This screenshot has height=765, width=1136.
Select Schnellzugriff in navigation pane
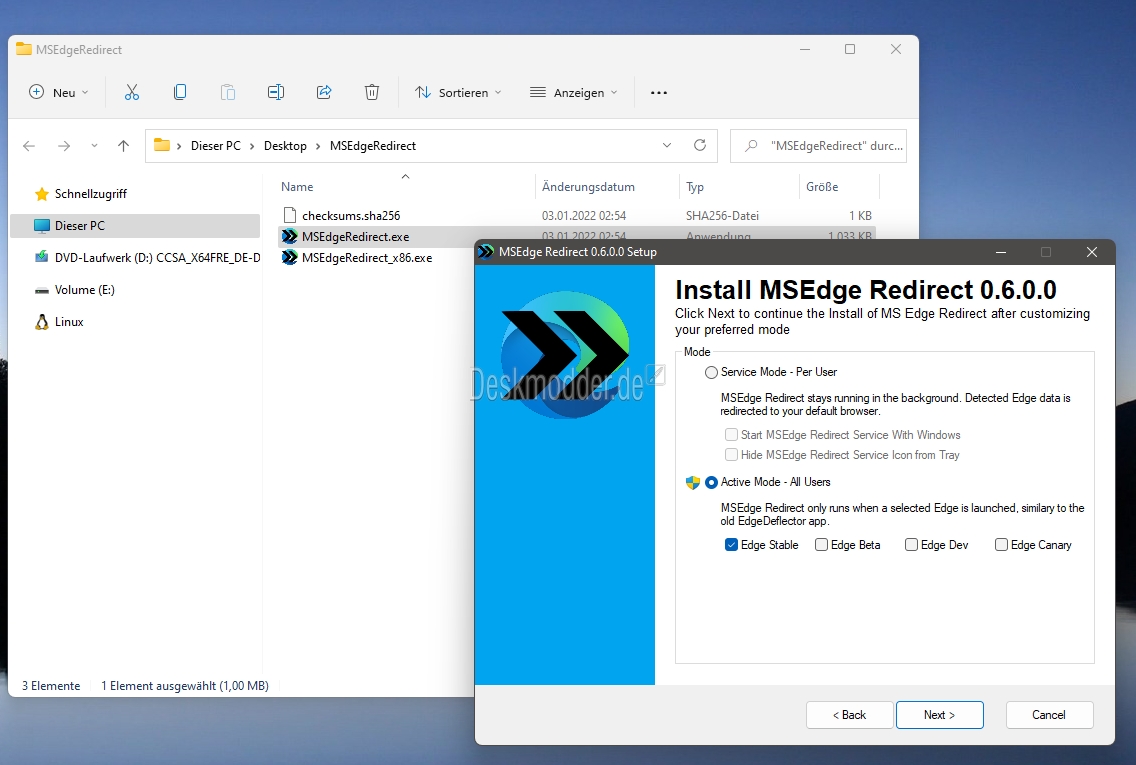point(91,194)
